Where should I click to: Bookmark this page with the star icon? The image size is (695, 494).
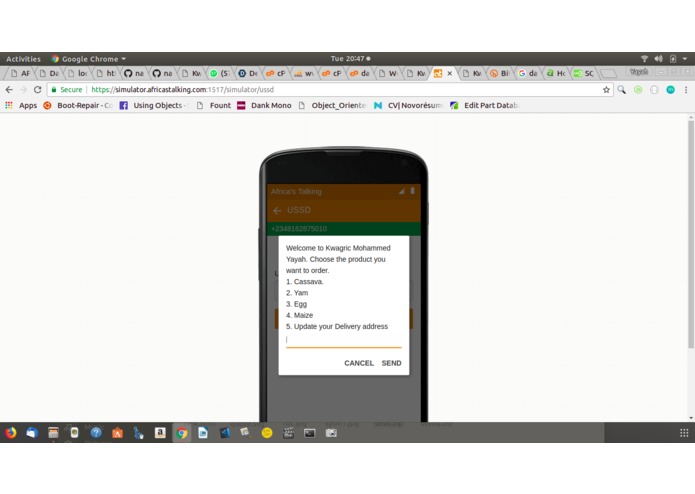coord(606,90)
